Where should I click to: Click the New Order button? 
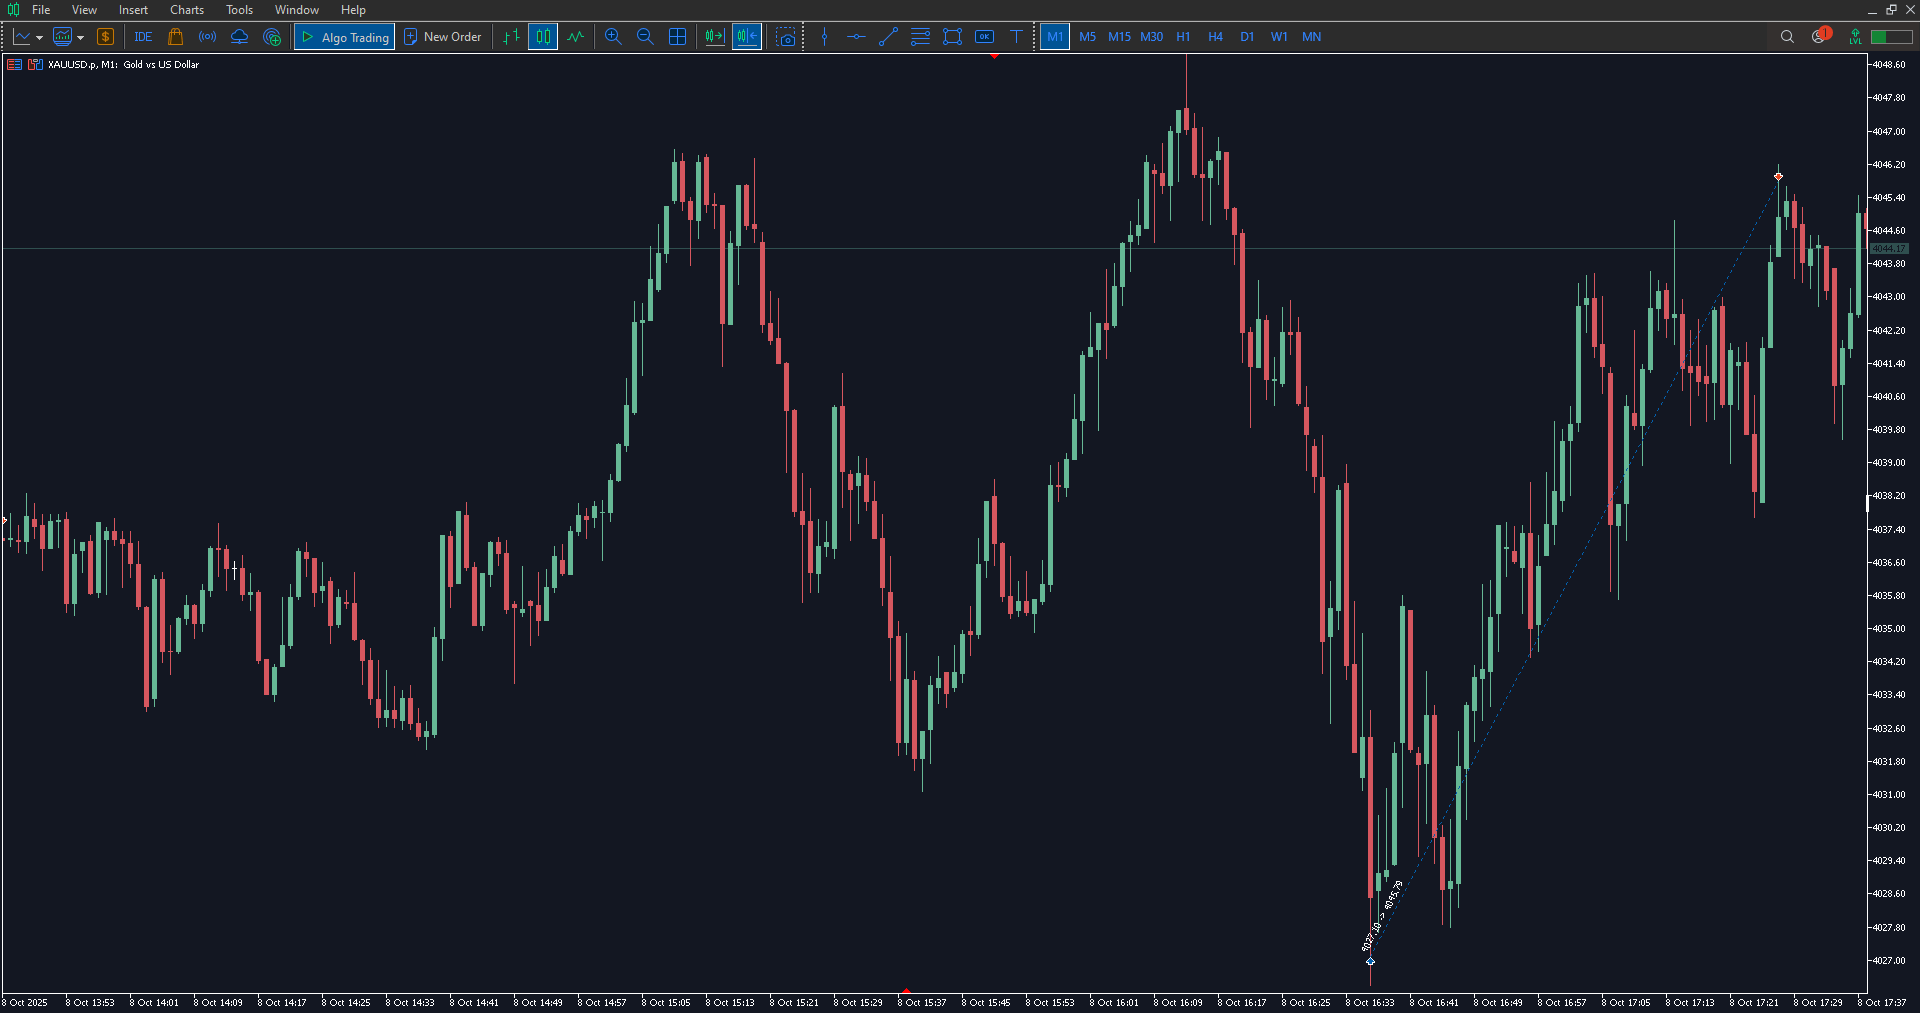[443, 37]
